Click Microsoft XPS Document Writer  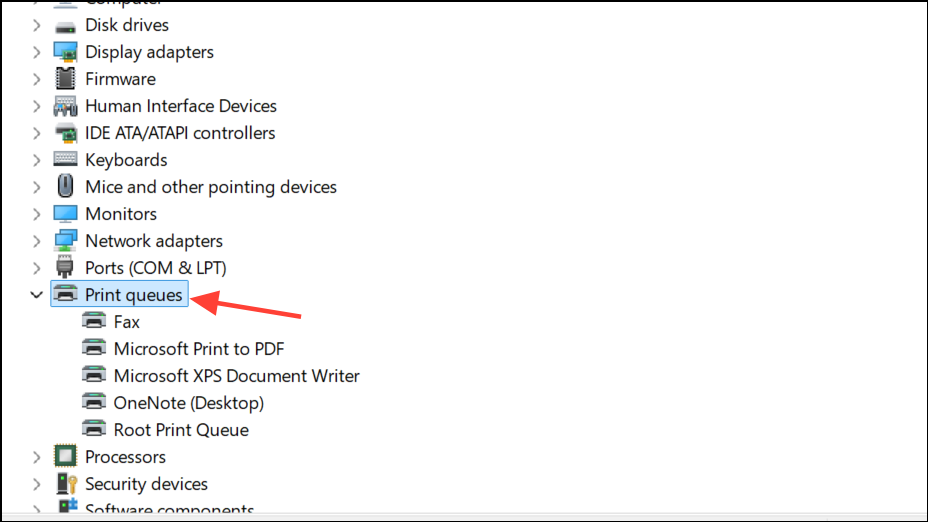(x=236, y=376)
